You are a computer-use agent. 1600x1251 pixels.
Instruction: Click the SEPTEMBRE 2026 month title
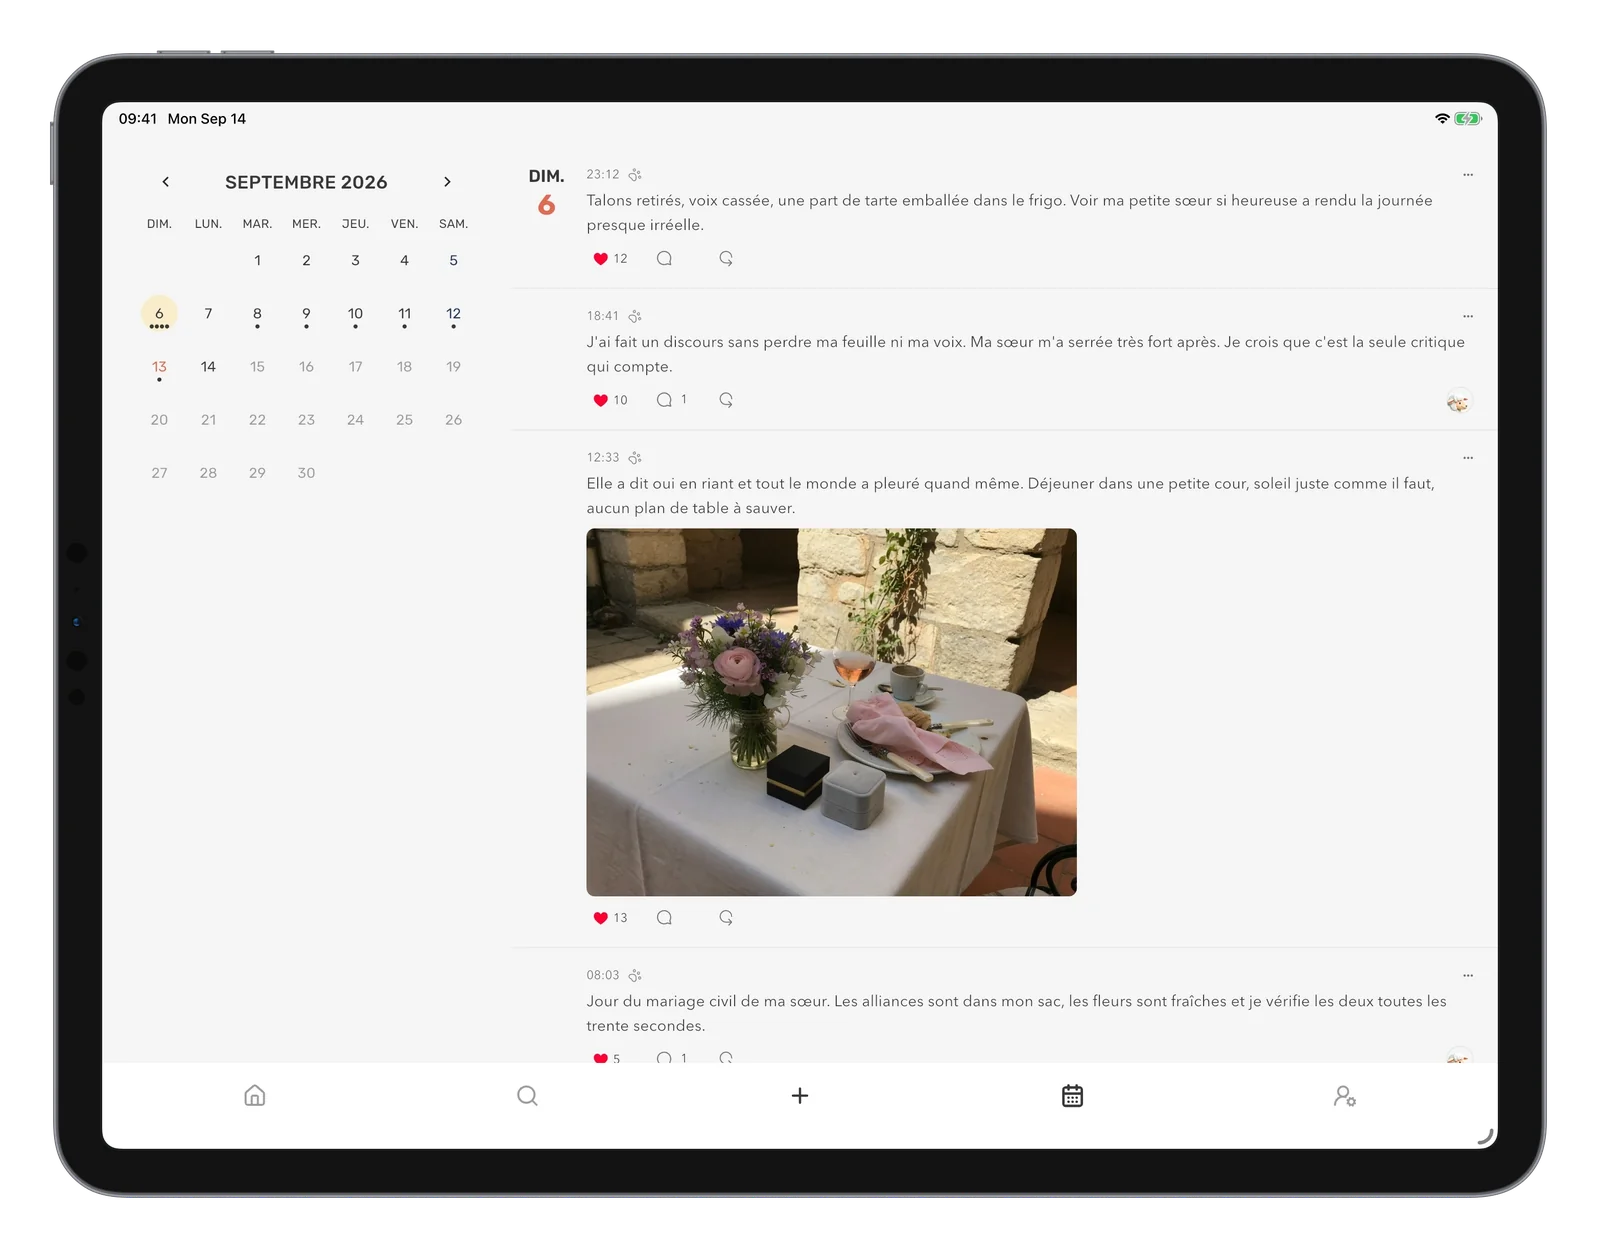pyautogui.click(x=306, y=182)
